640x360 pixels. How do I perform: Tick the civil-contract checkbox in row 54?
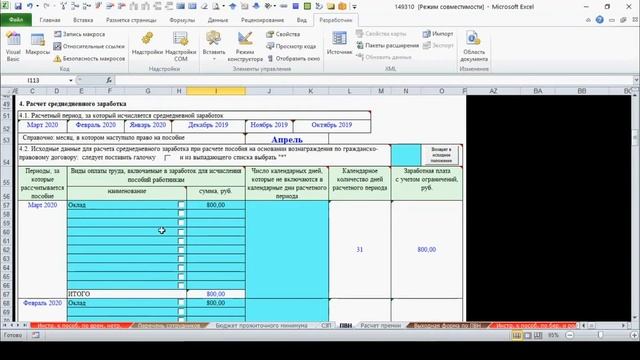pos(167,158)
